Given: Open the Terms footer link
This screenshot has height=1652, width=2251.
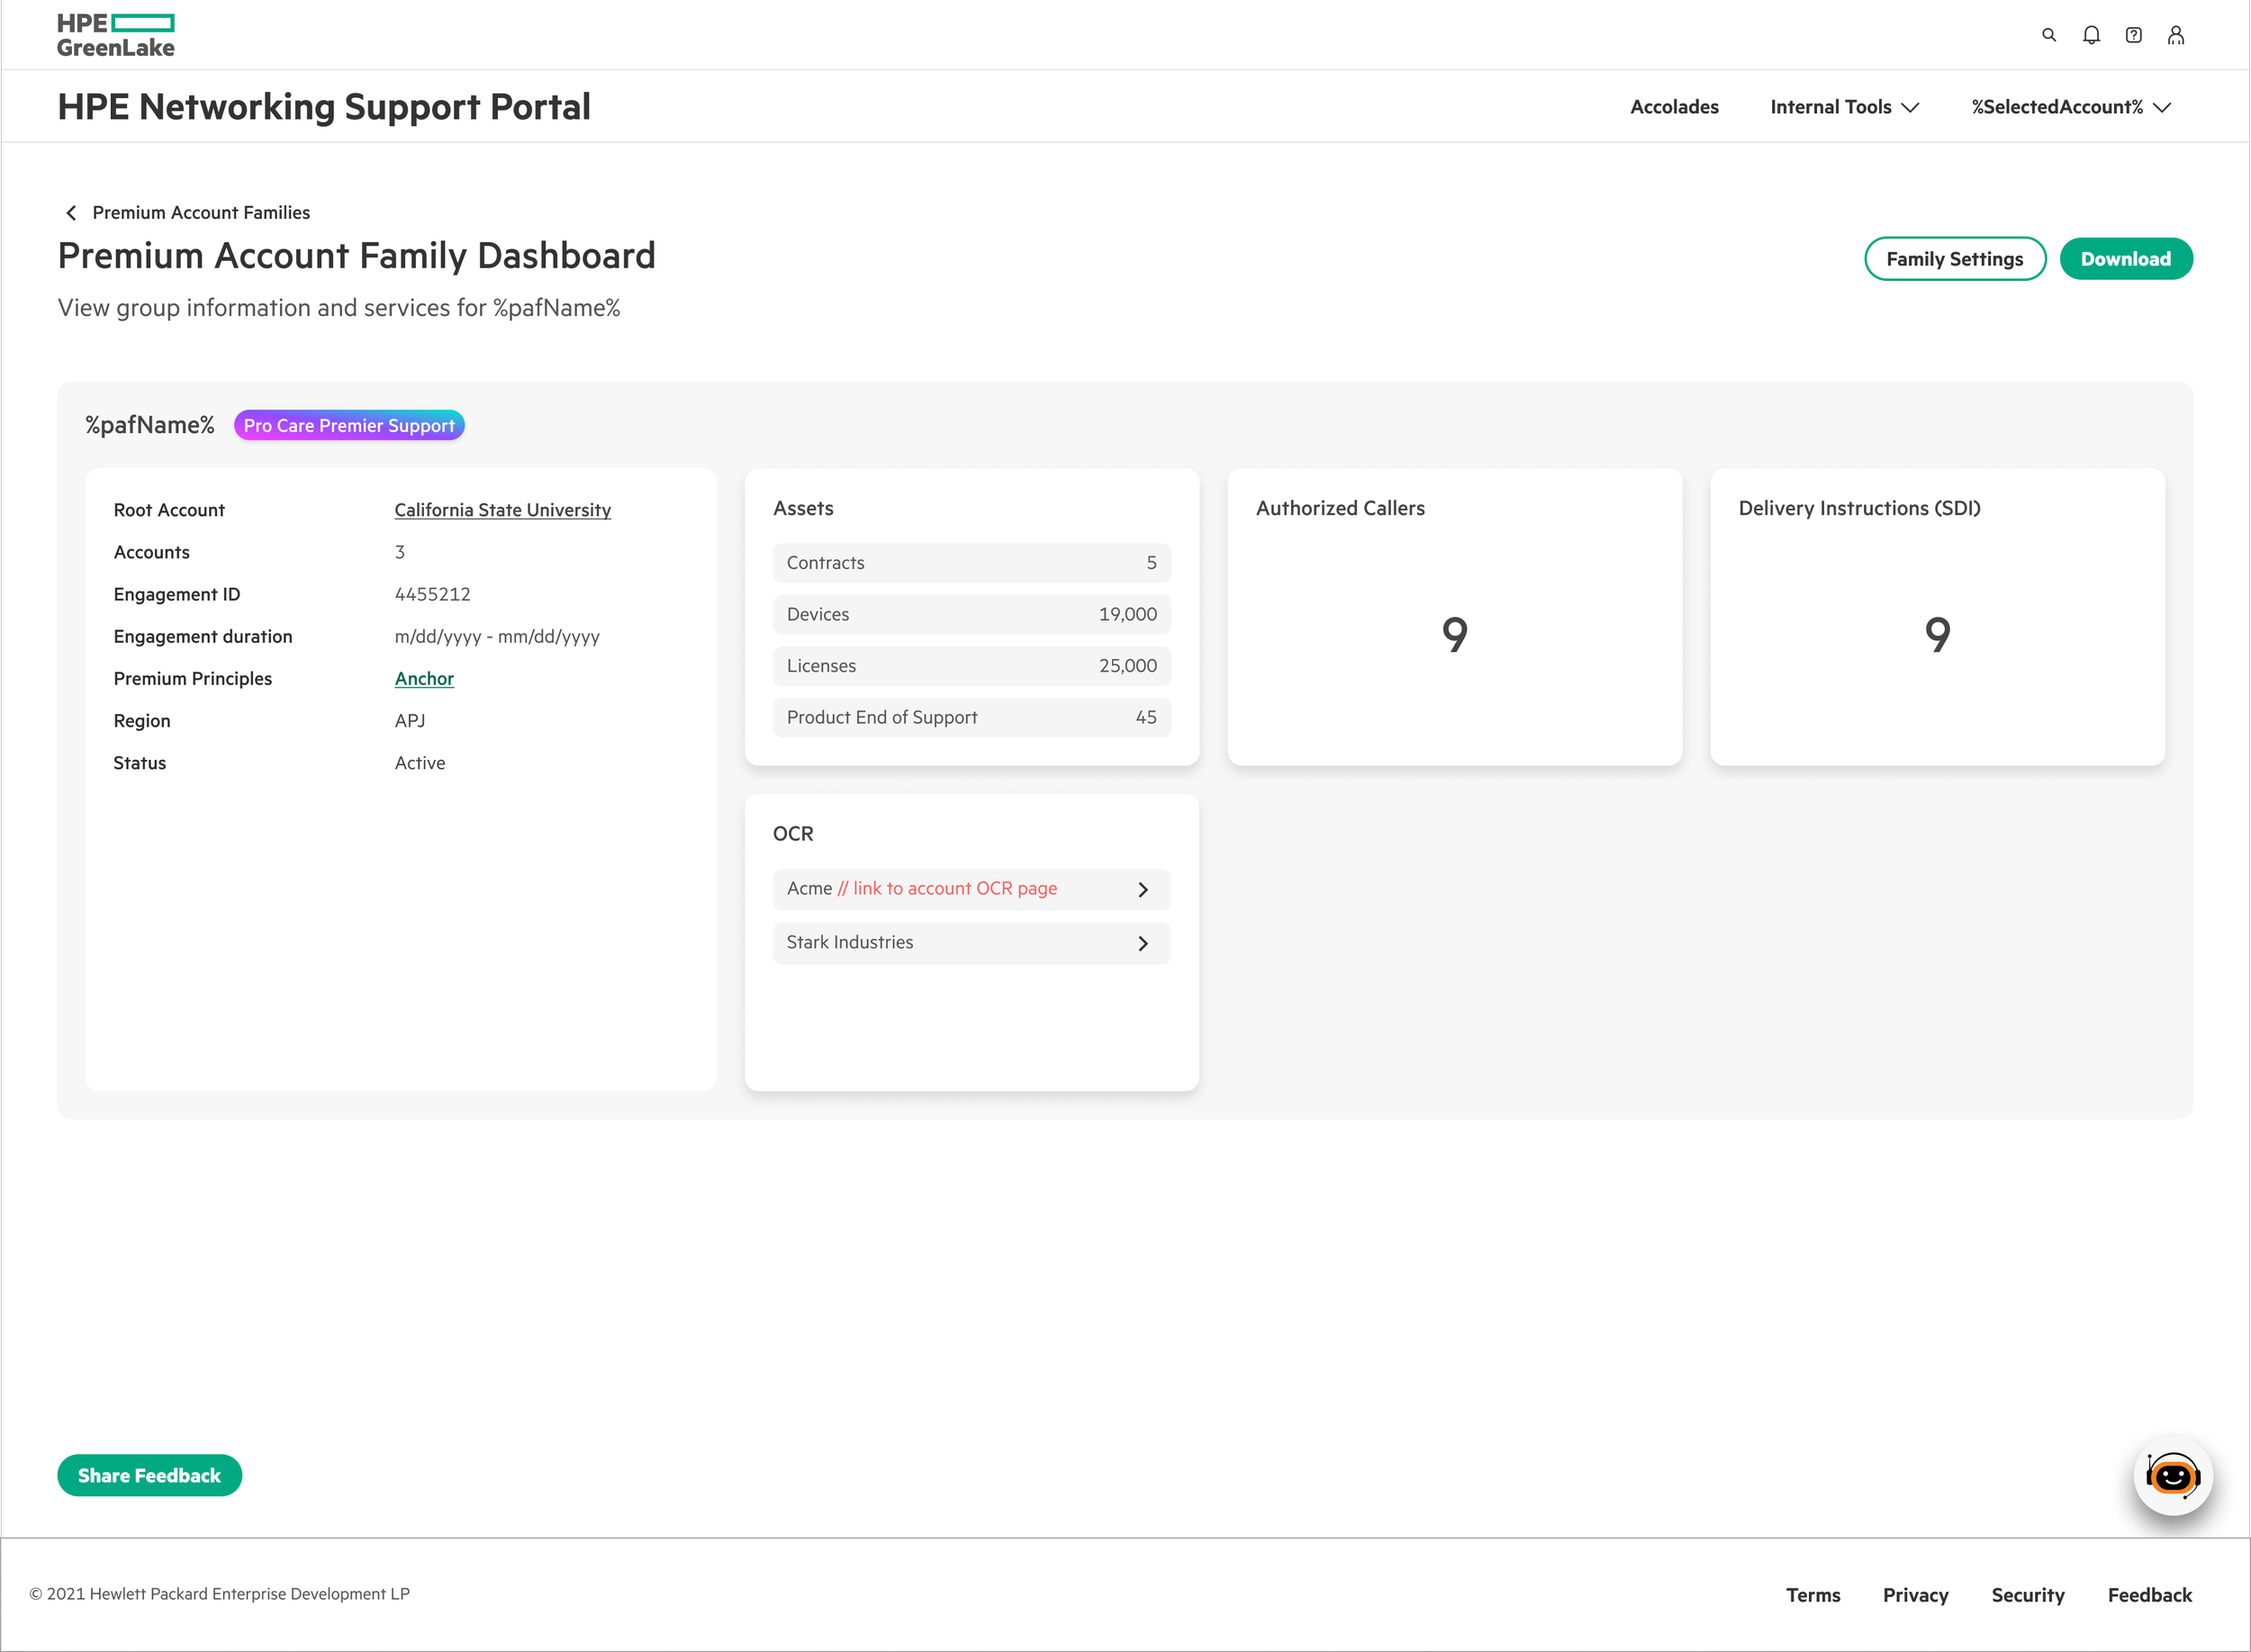Looking at the screenshot, I should tap(1812, 1595).
